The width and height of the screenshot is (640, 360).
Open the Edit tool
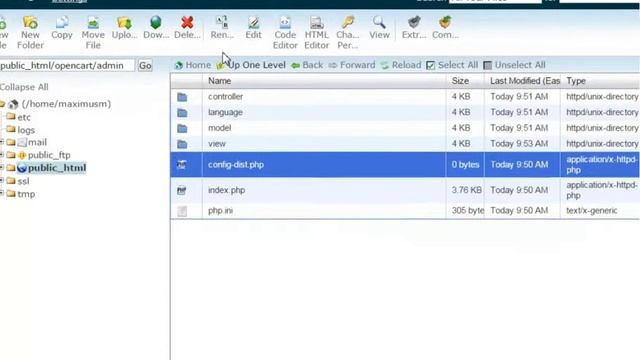(x=253, y=28)
